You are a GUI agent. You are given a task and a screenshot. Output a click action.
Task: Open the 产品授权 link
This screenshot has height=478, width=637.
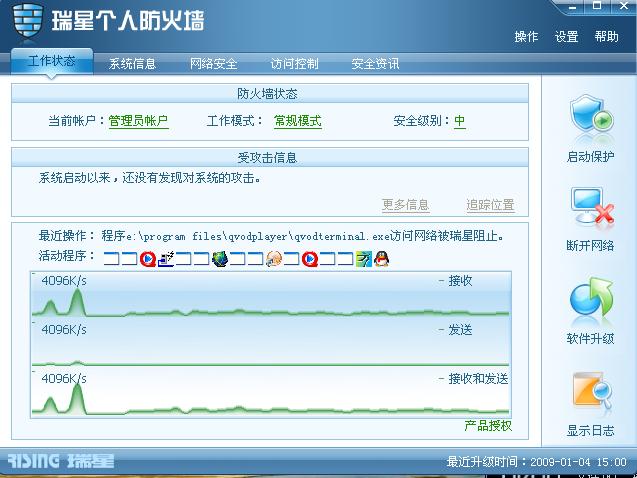488,426
